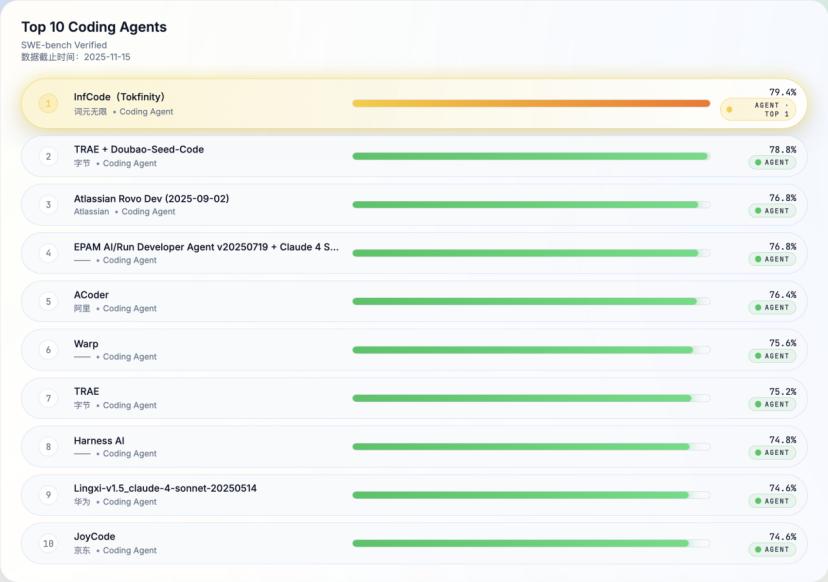This screenshot has height=582, width=828.
Task: Click the rank 9 badge beside Lingxi
Action: pos(48,495)
